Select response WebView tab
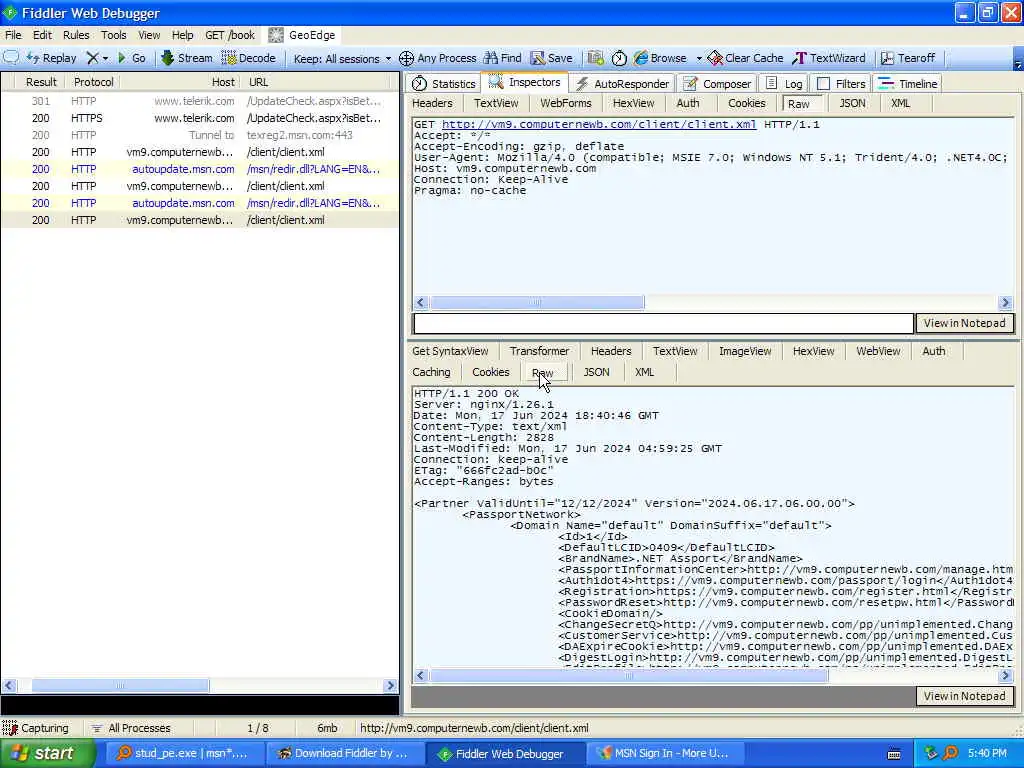This screenshot has width=1024, height=768. pos(878,351)
